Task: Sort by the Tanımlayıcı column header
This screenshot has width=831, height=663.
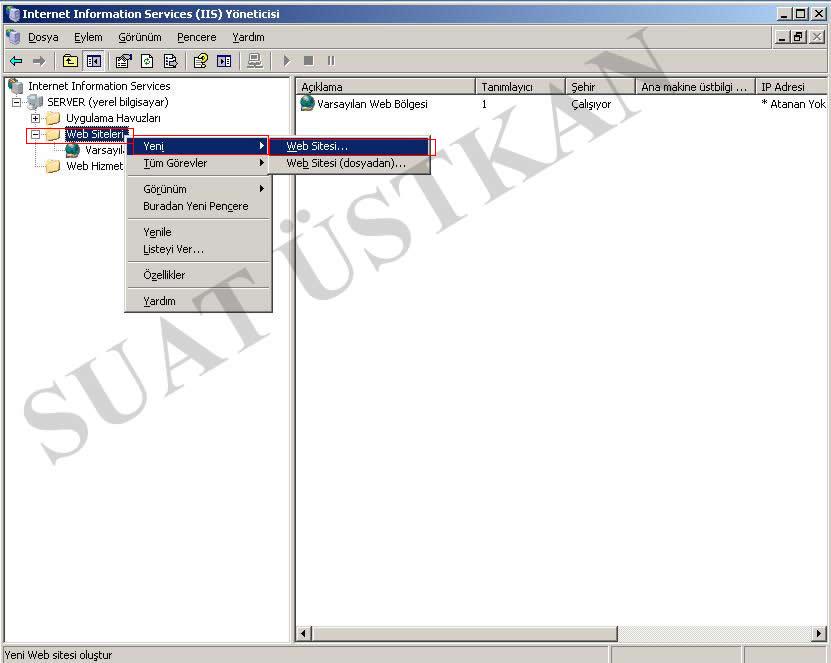Action: pos(520,86)
